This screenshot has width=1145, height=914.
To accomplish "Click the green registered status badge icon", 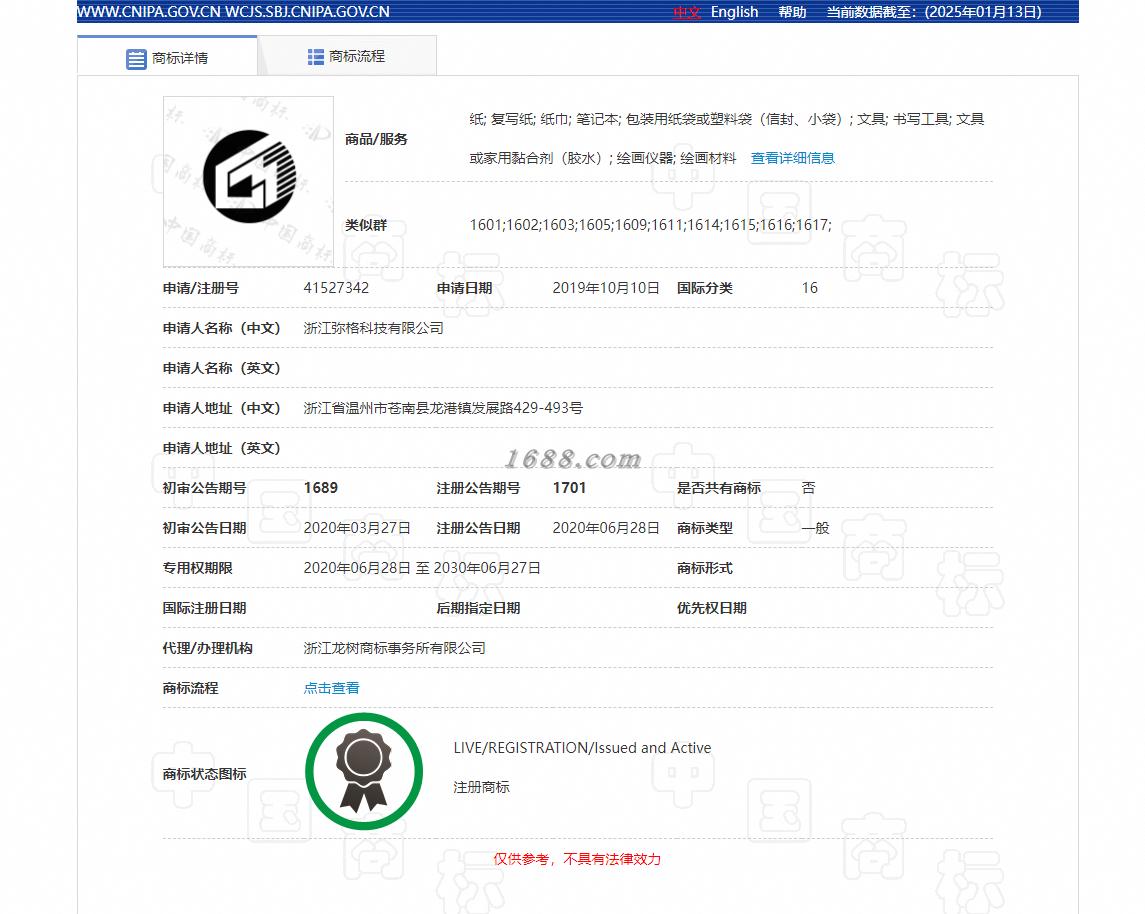I will 364,771.
